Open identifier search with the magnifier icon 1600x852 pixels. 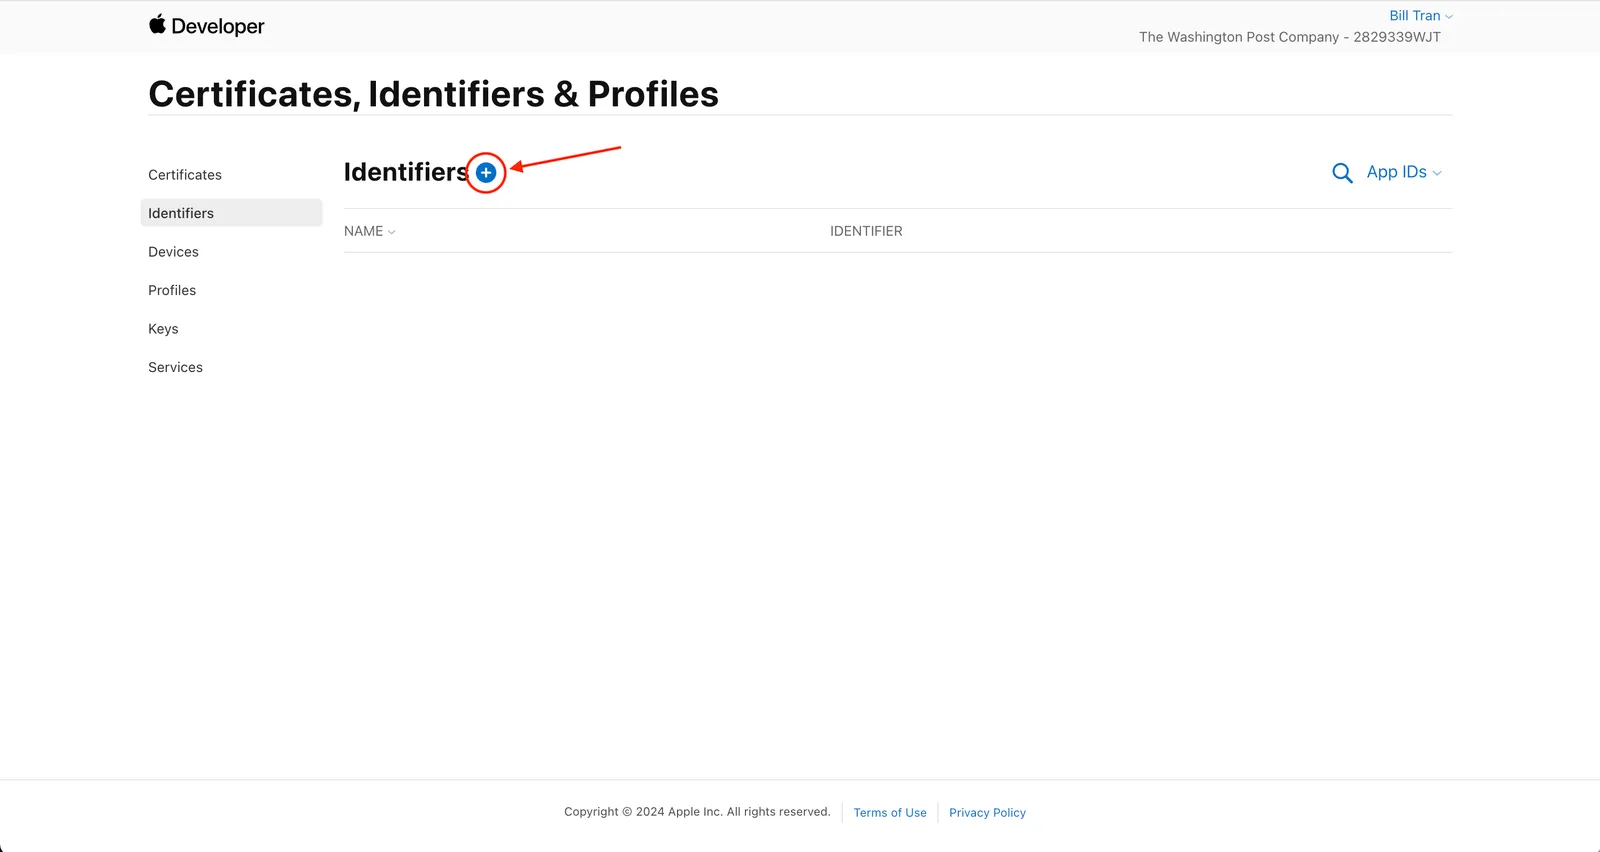[1342, 173]
